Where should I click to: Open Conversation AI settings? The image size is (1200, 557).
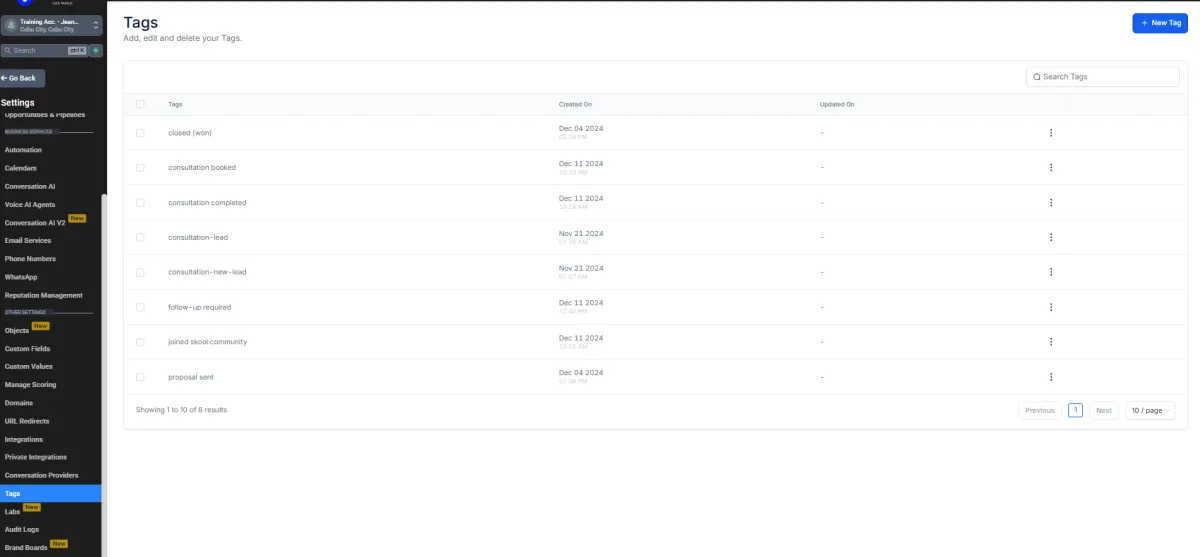click(30, 186)
